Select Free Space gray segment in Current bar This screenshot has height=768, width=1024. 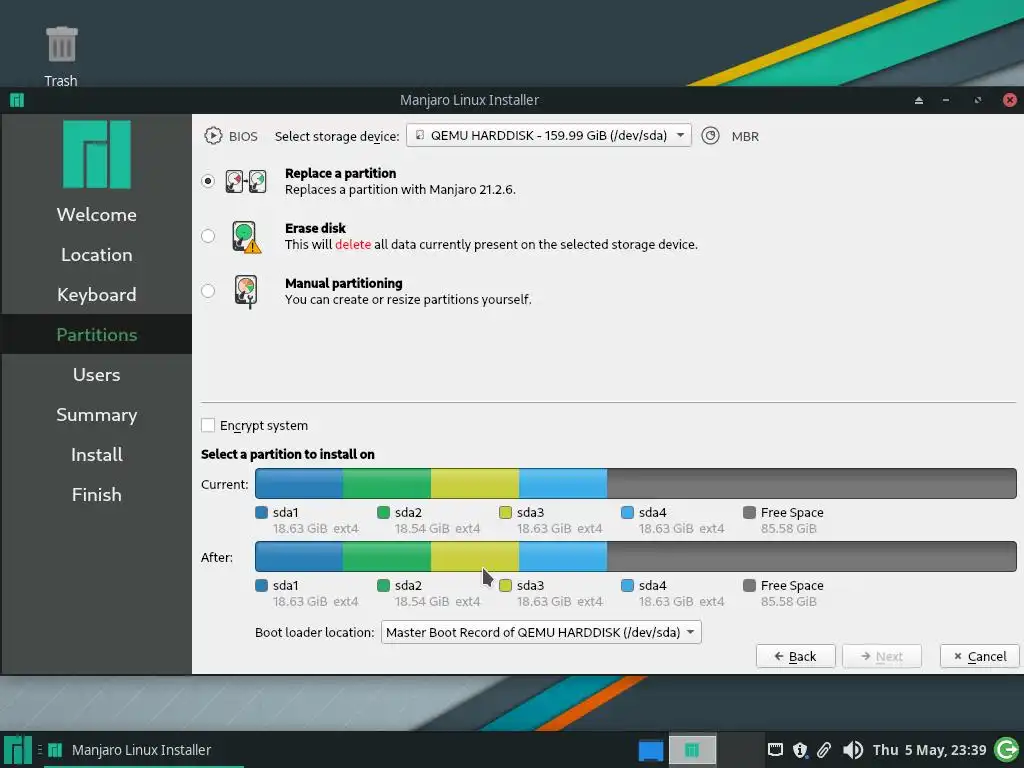point(812,483)
